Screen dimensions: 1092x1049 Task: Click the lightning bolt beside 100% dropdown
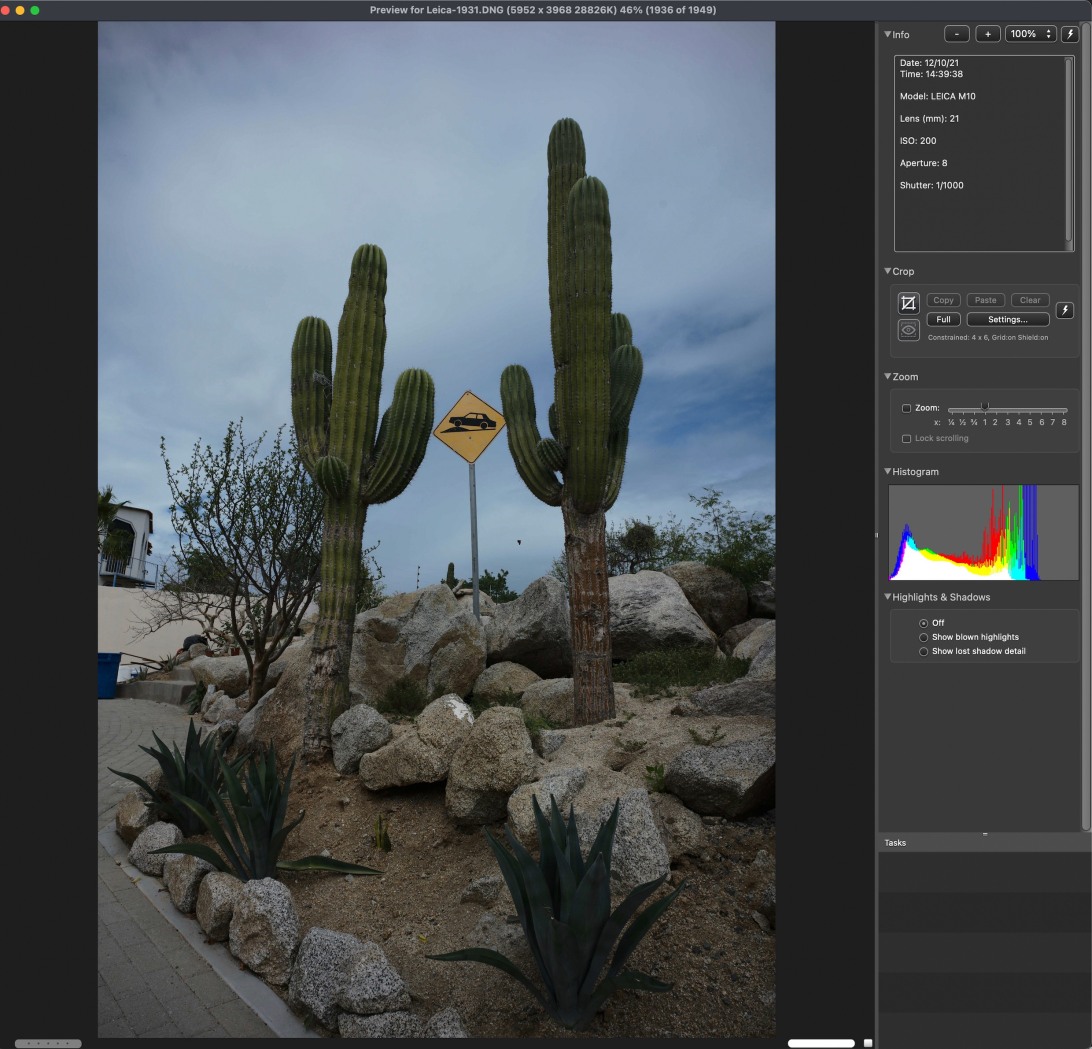[1069, 34]
